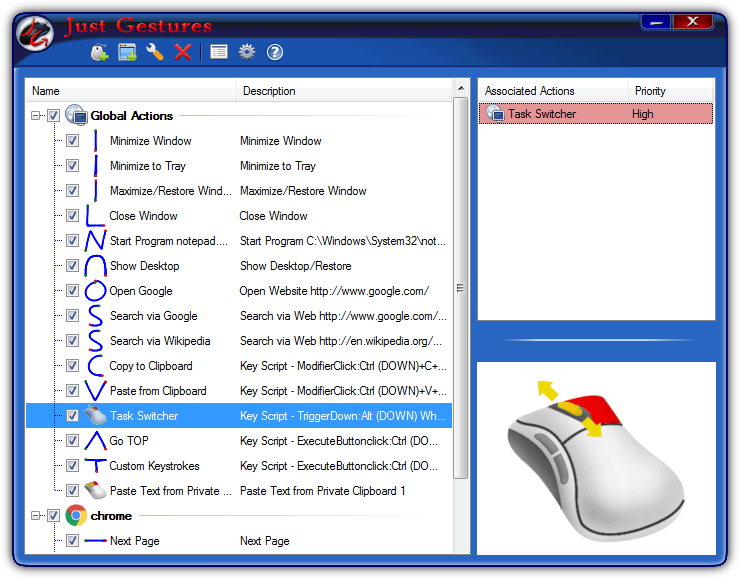Click the High priority value
The width and height of the screenshot is (740, 578).
click(x=643, y=114)
